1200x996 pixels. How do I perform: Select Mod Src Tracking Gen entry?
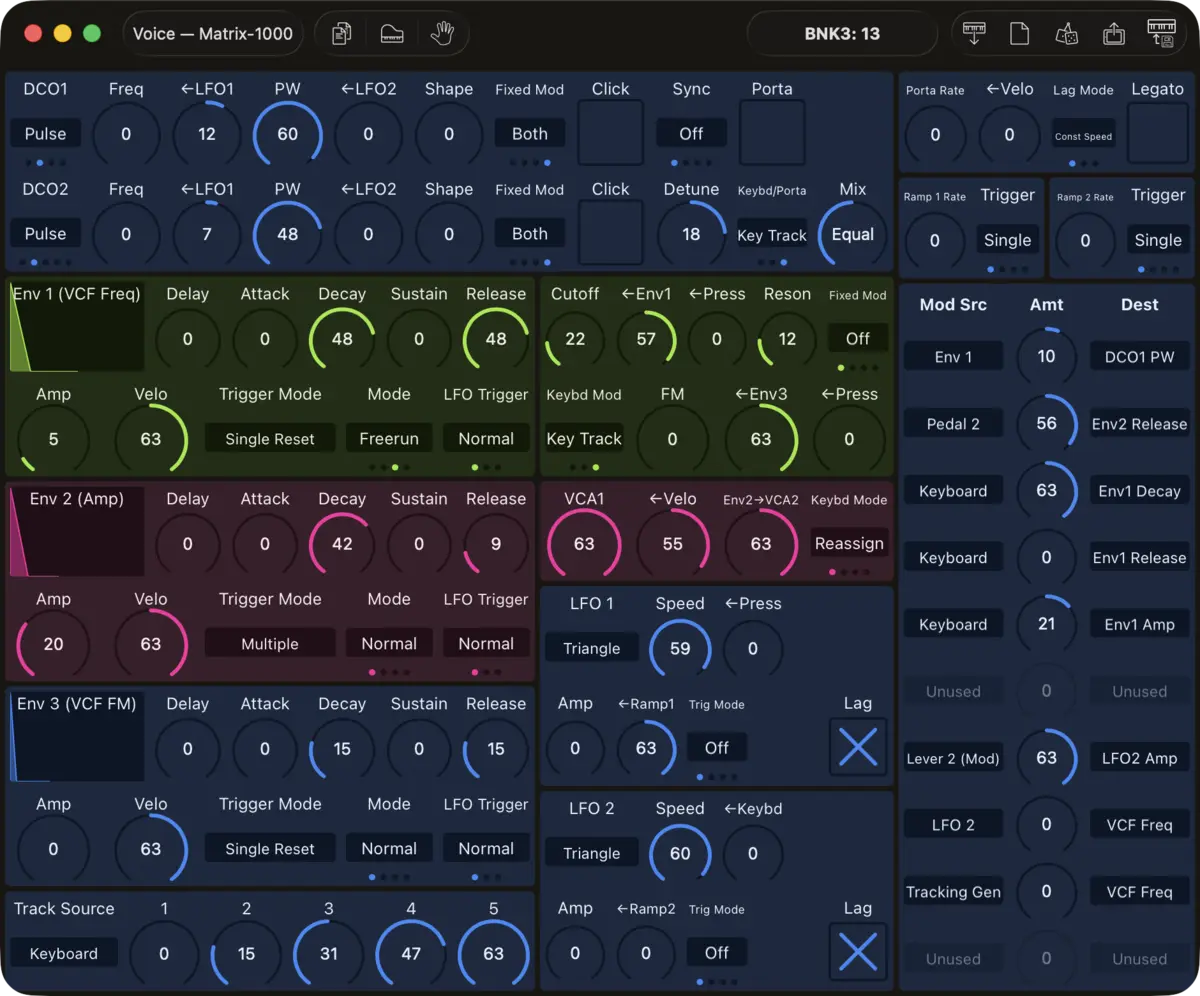coord(953,892)
